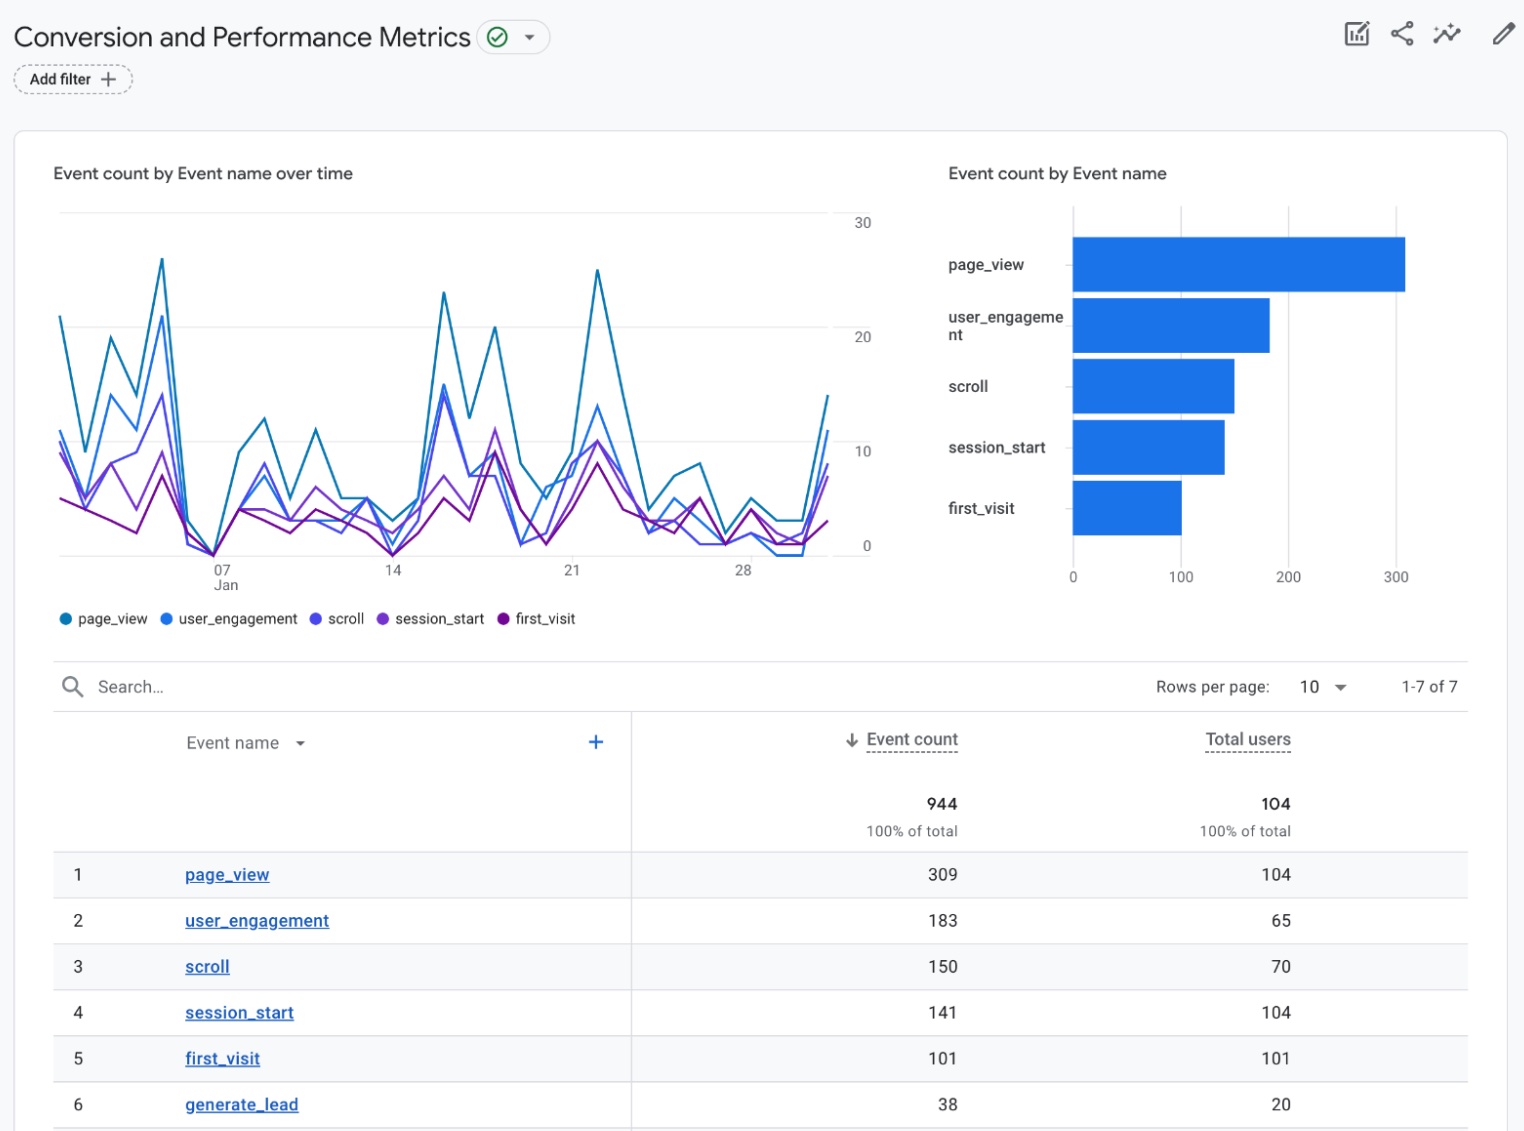This screenshot has width=1524, height=1131.
Task: Open the generate_lead event link
Action: coord(241,1104)
